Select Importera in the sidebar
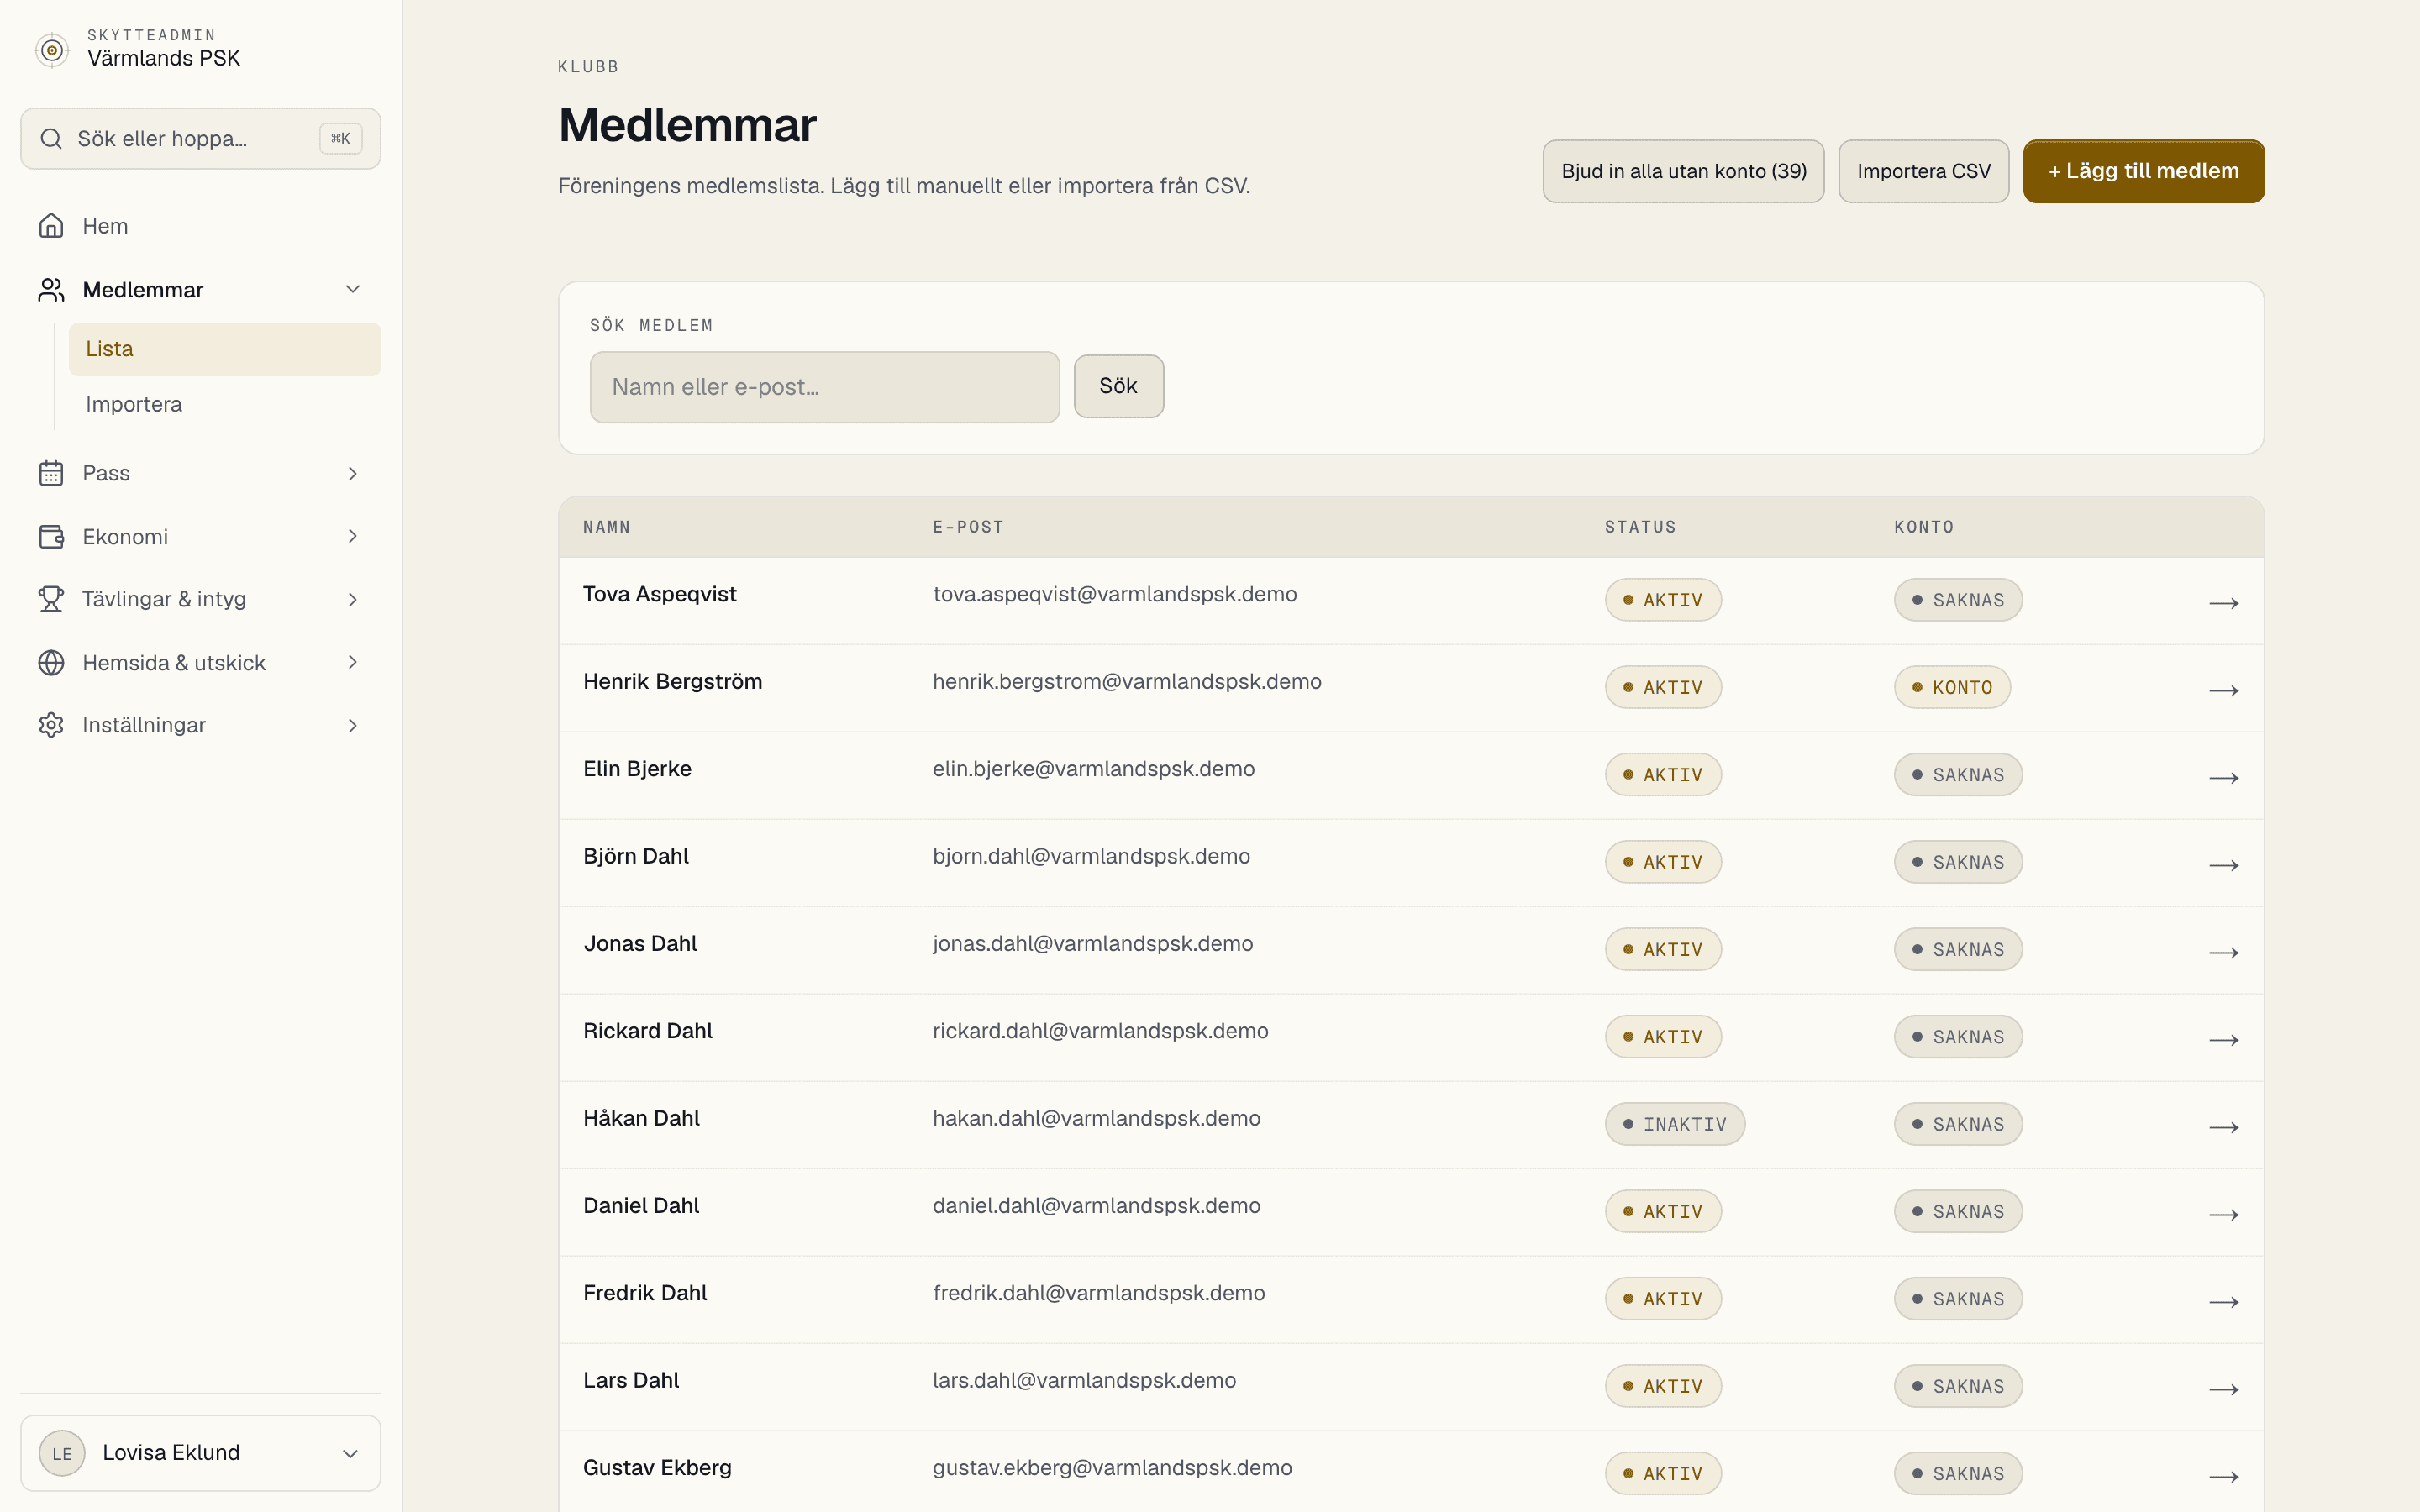The image size is (2420, 1512). click(225, 404)
